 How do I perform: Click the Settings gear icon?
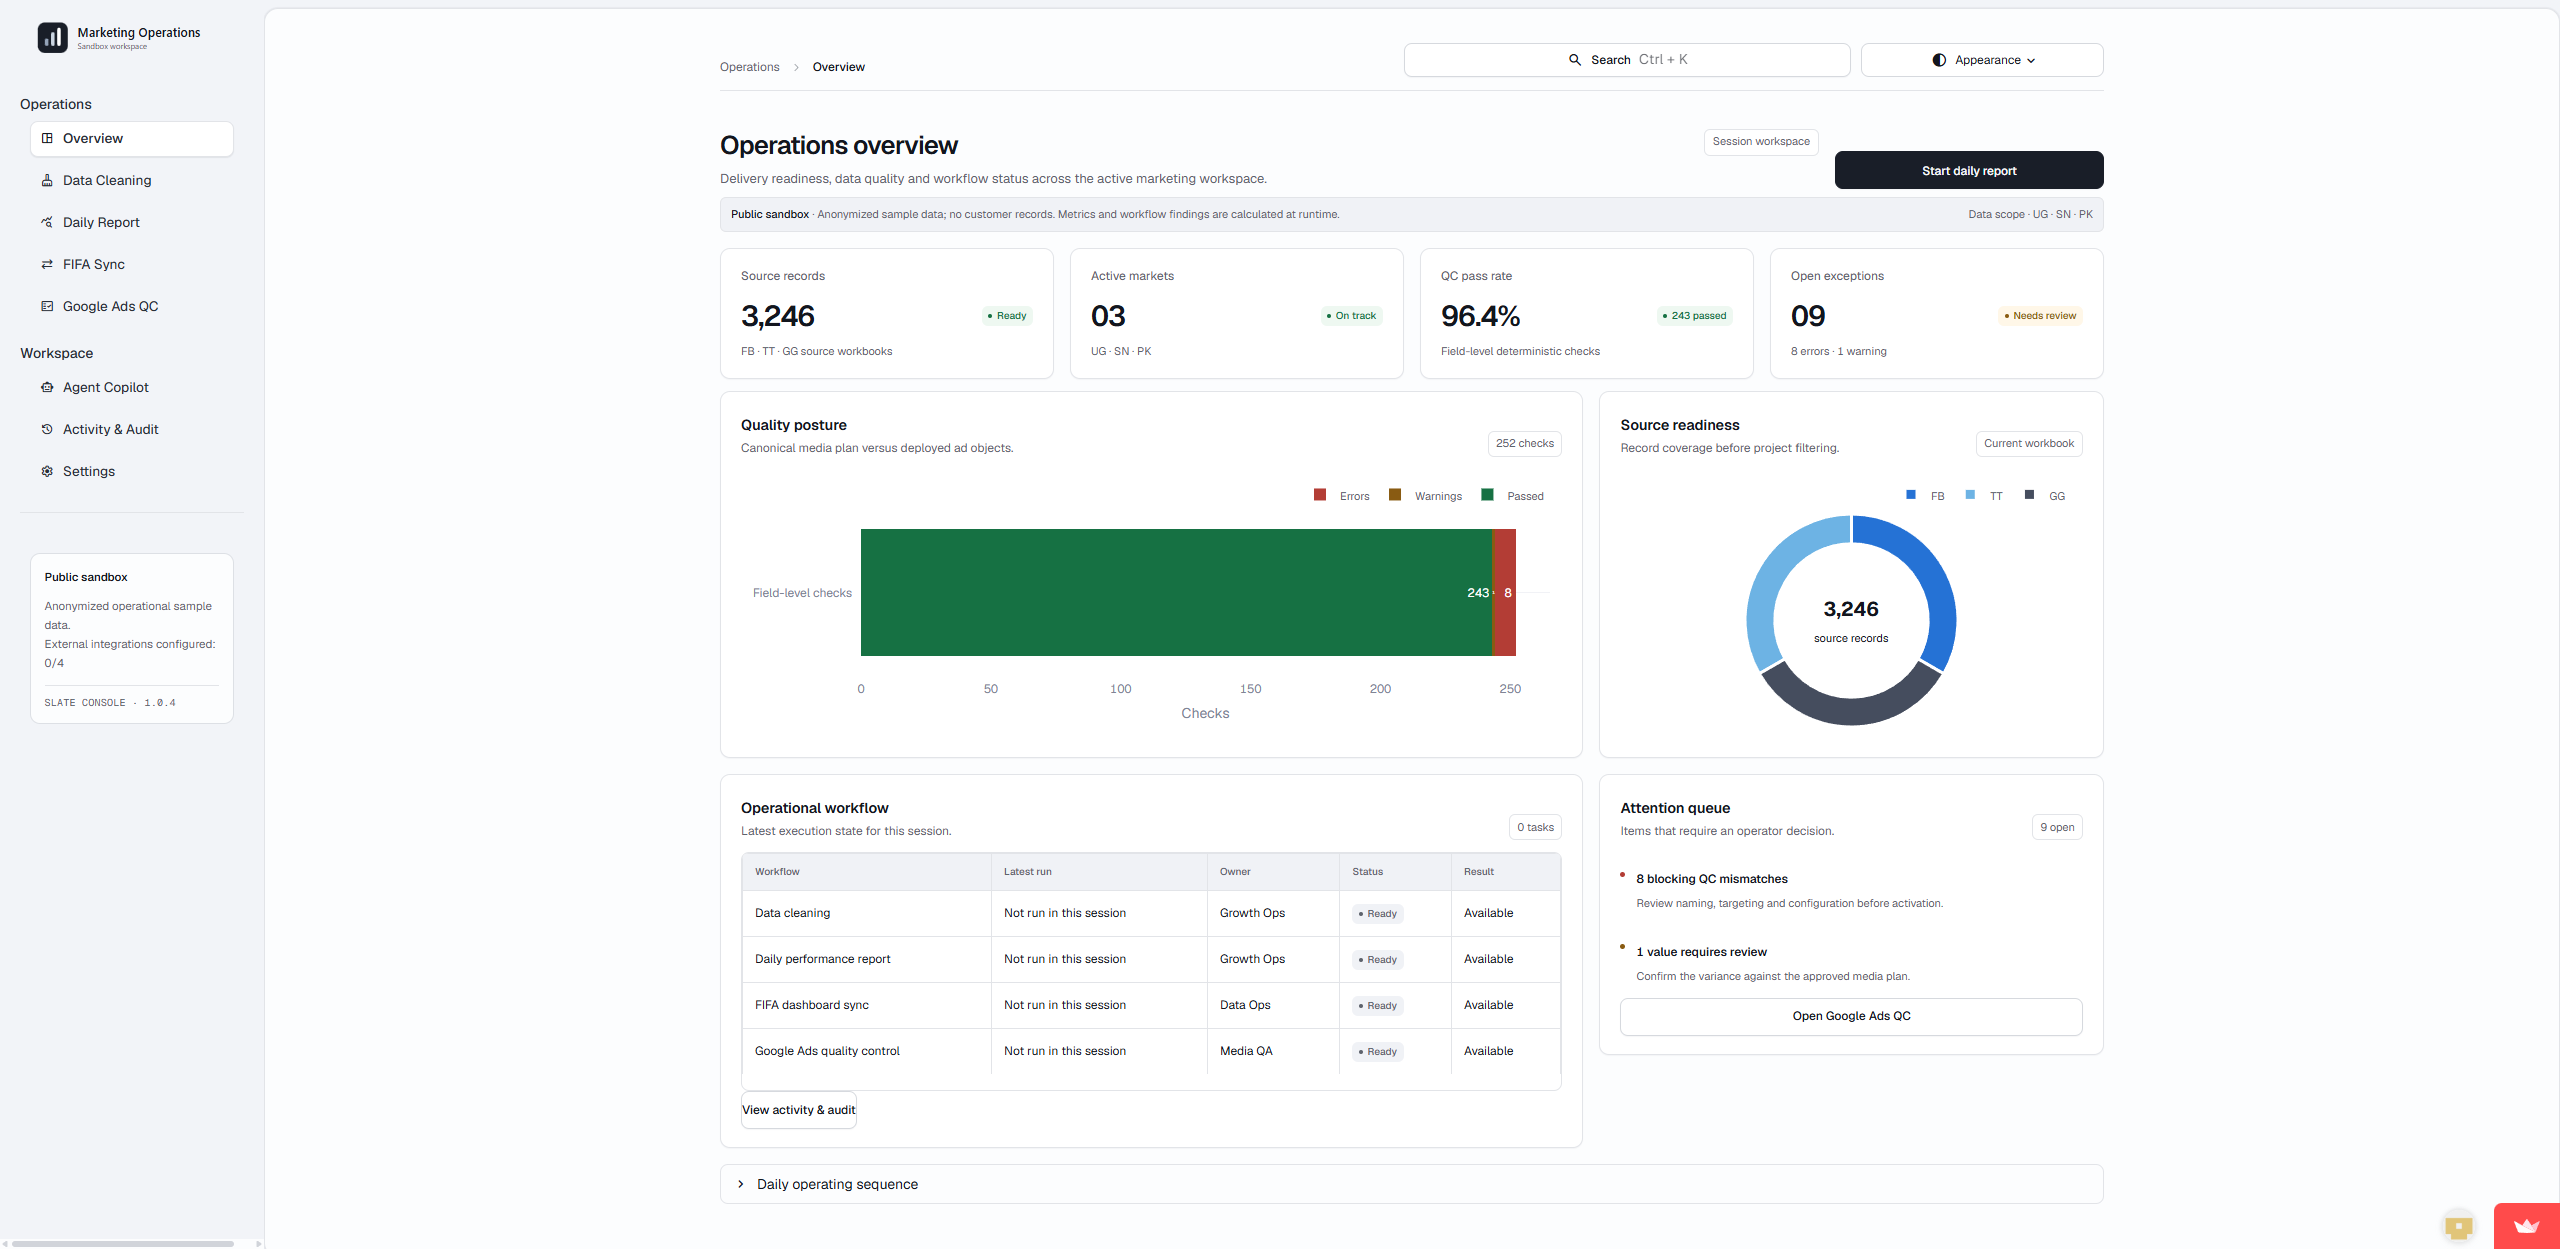click(x=47, y=471)
